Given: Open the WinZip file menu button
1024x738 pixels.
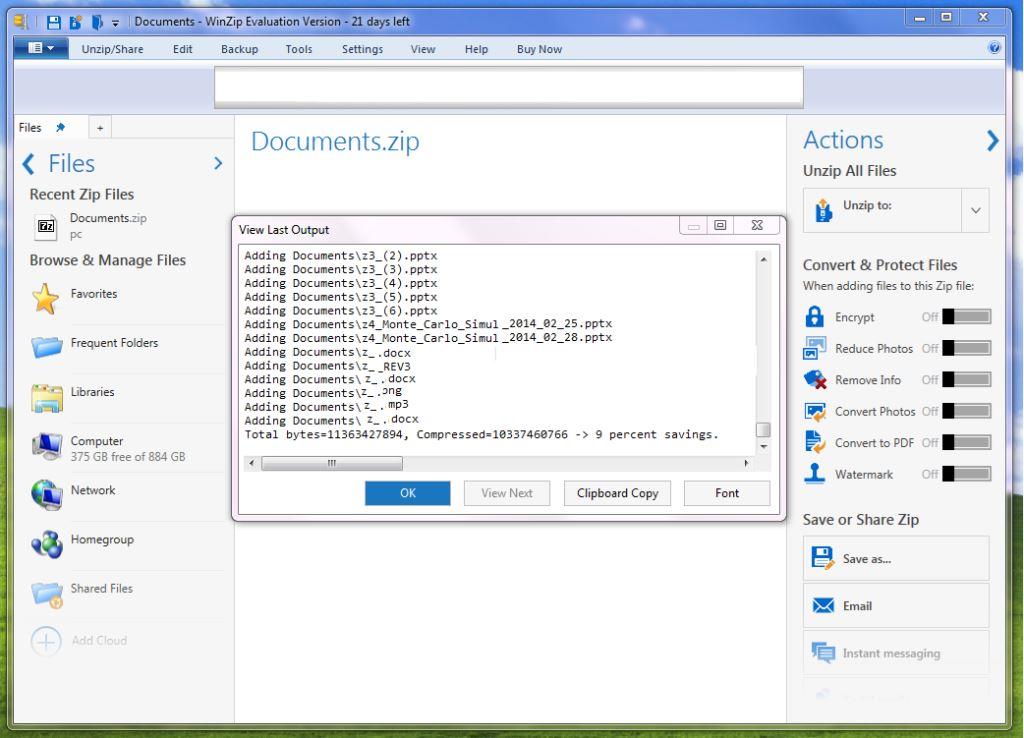Looking at the screenshot, I should pos(40,48).
